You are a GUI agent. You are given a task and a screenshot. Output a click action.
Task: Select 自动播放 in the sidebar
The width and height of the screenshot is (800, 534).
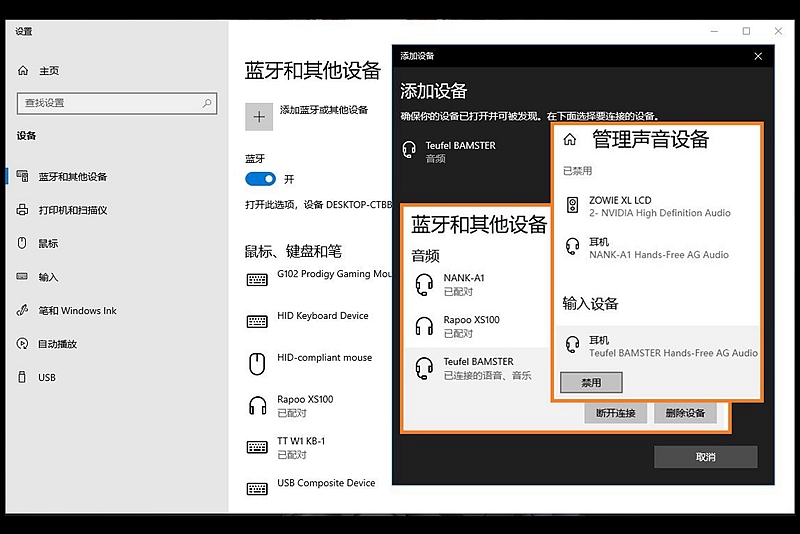point(57,344)
